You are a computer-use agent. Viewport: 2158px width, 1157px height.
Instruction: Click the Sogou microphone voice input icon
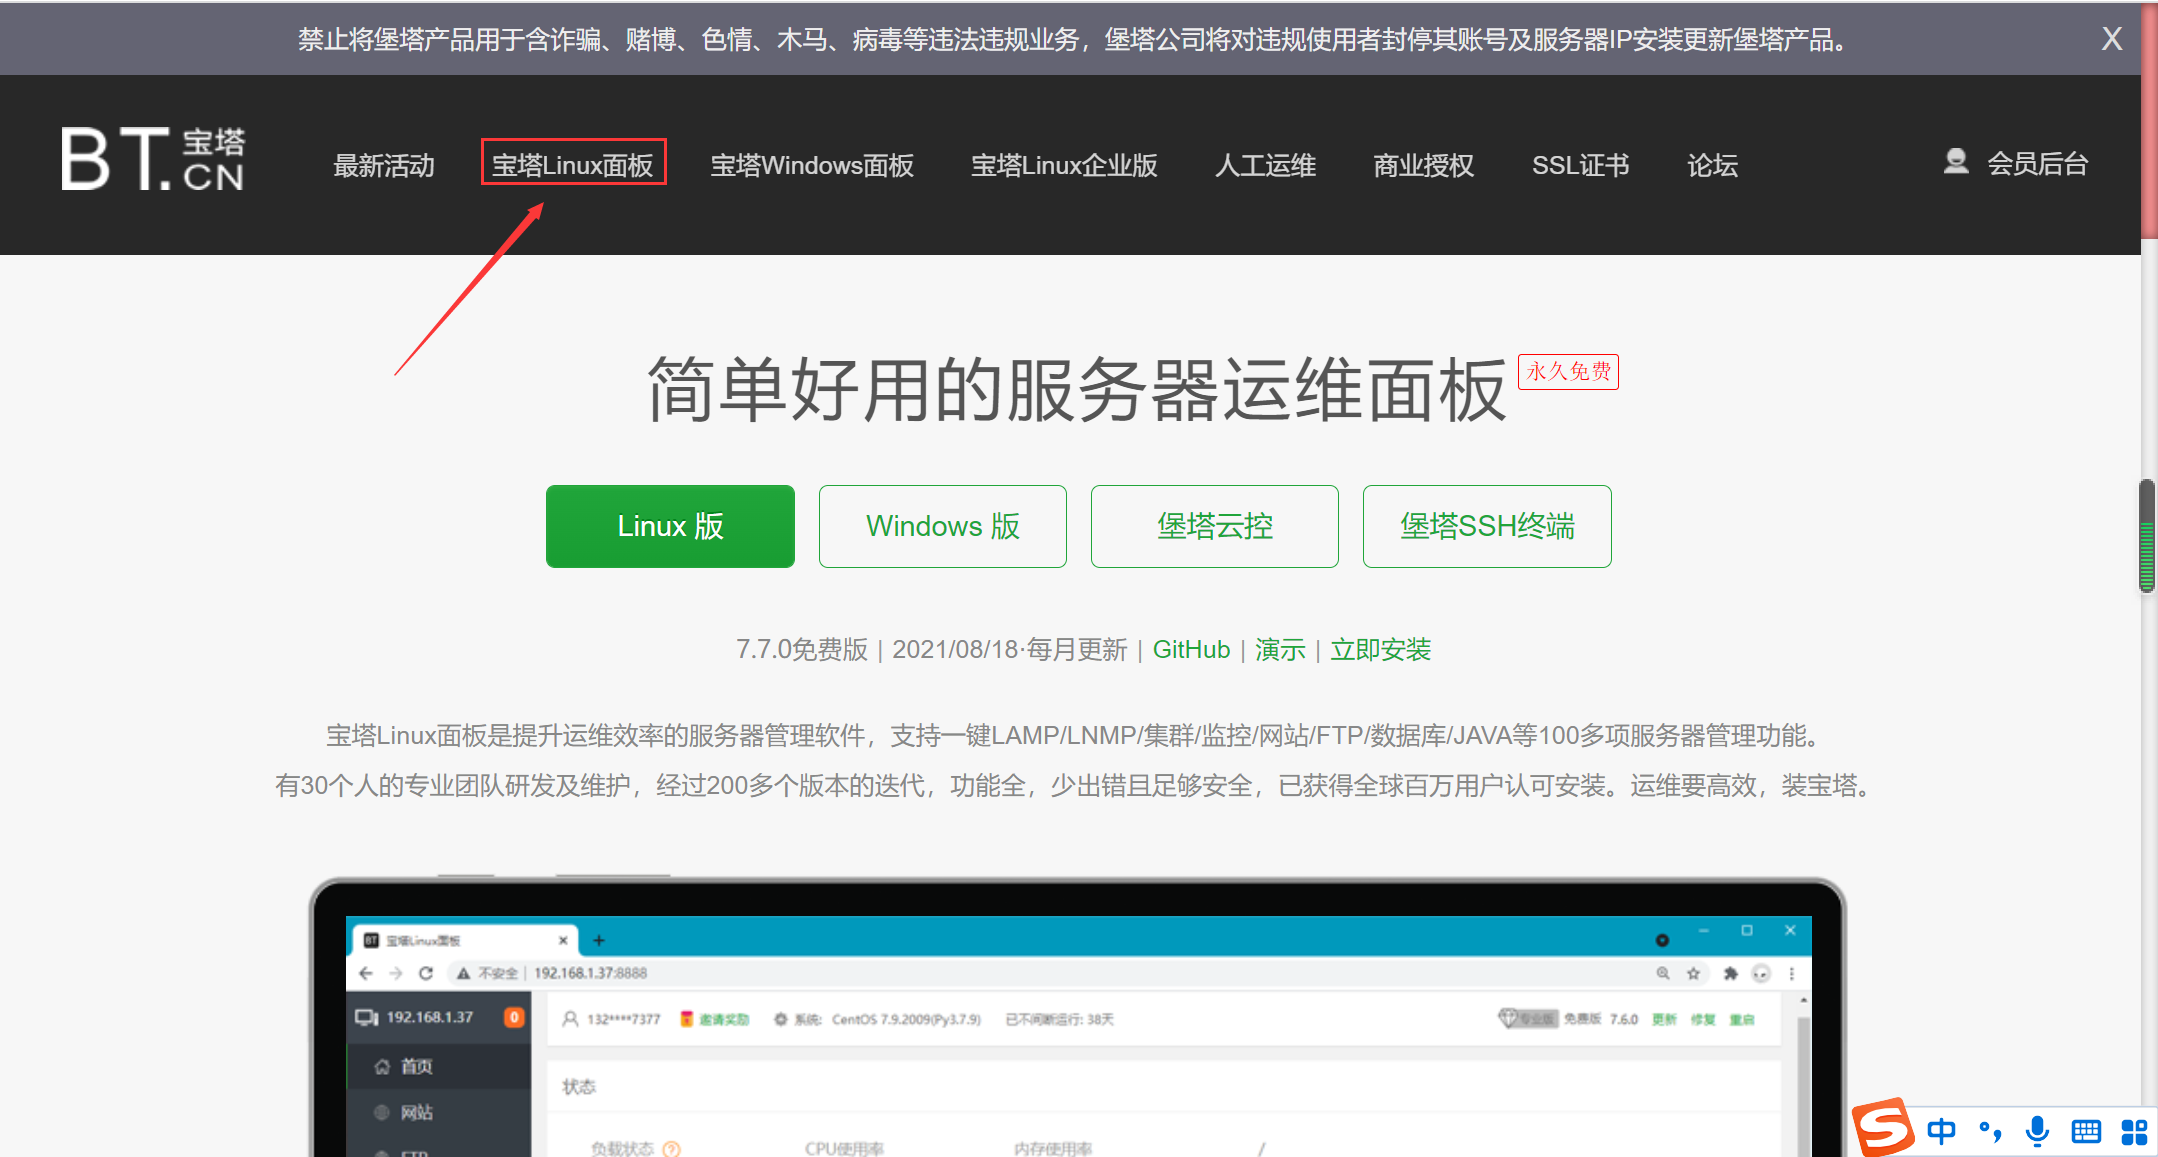pyautogui.click(x=2037, y=1131)
